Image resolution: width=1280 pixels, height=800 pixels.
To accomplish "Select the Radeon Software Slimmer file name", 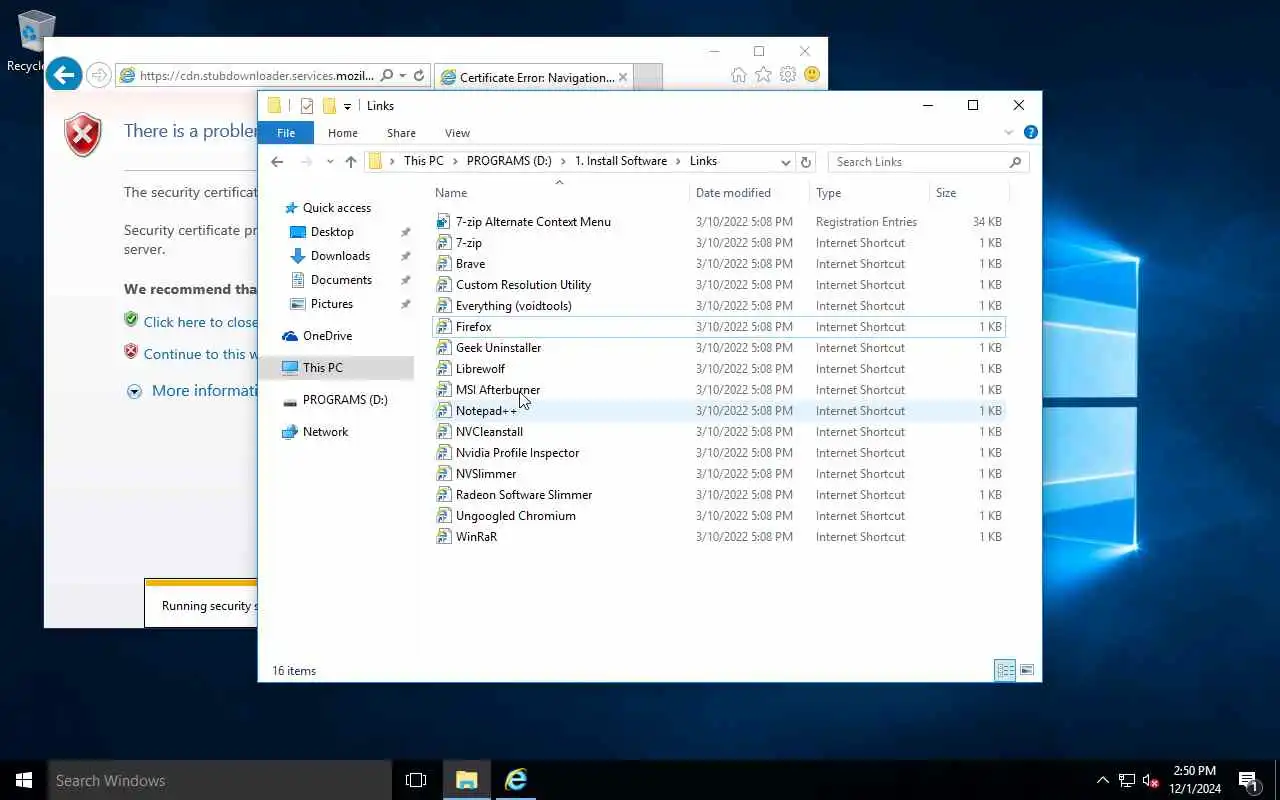I will (x=524, y=495).
